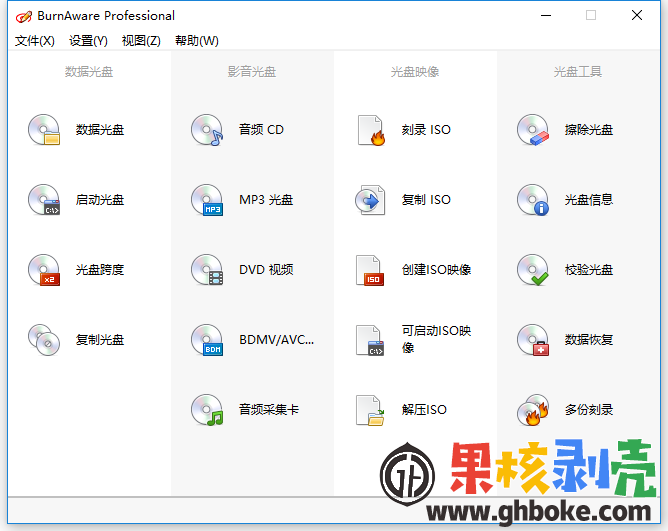Open the 文件(X) menu
668x531 pixels.
35,41
